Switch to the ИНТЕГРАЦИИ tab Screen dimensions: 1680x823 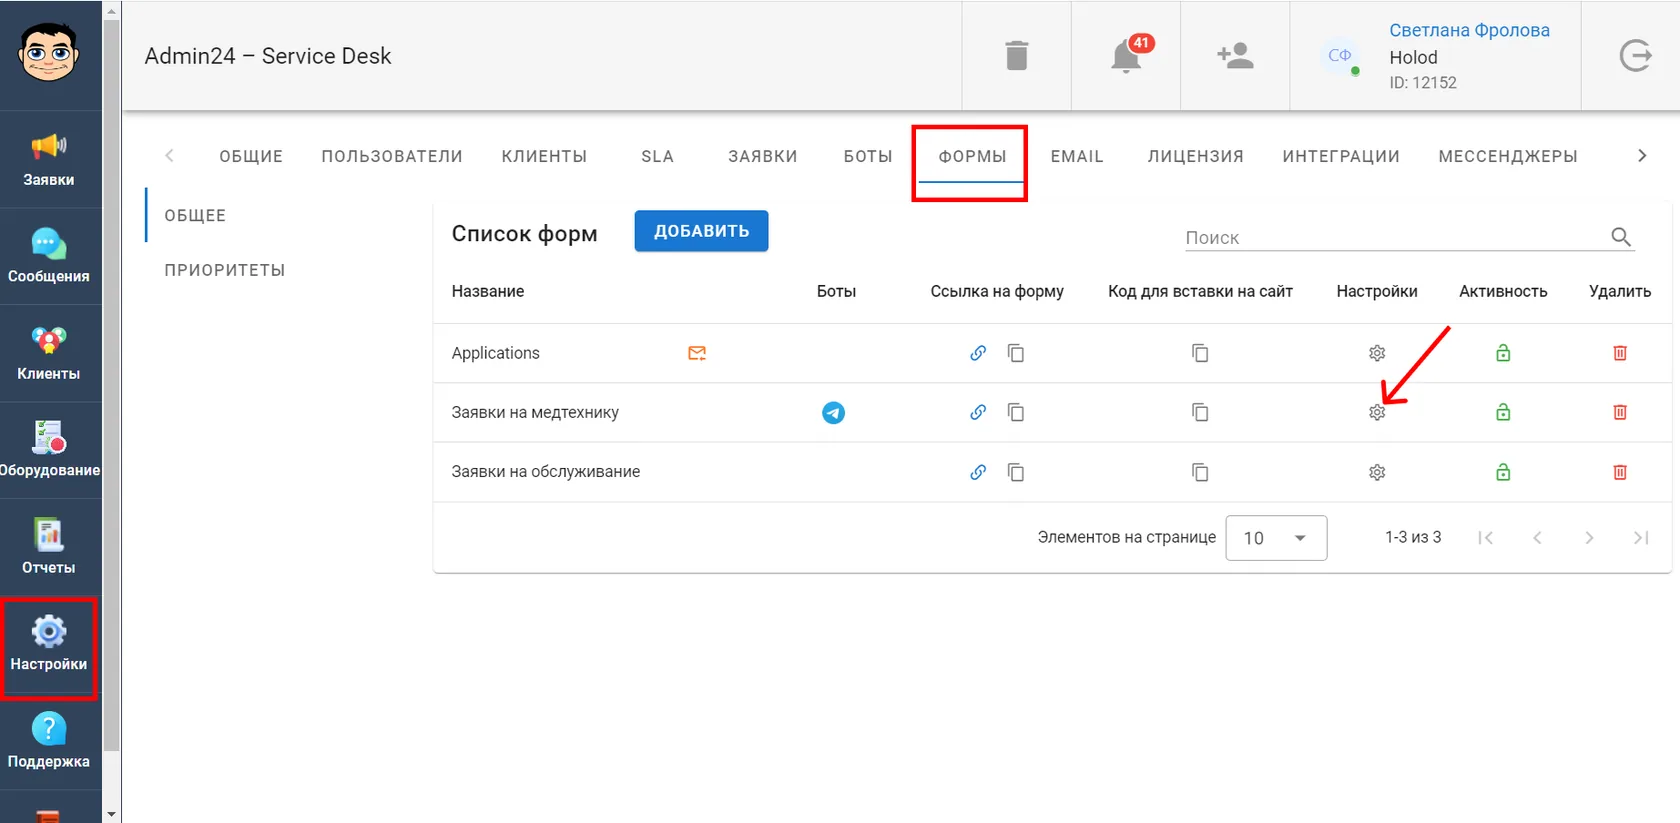tap(1341, 156)
